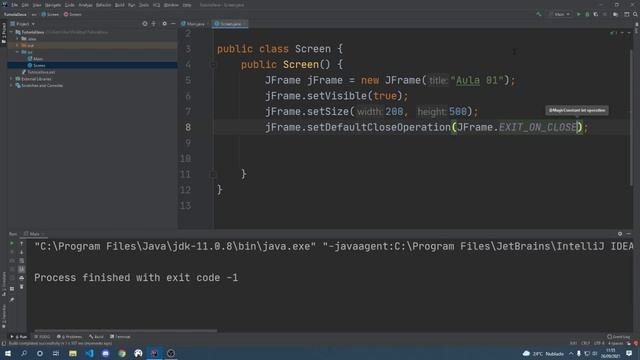The height and width of the screenshot is (360, 640).
Task: Click the Build project hammer icon
Action: coord(539,14)
